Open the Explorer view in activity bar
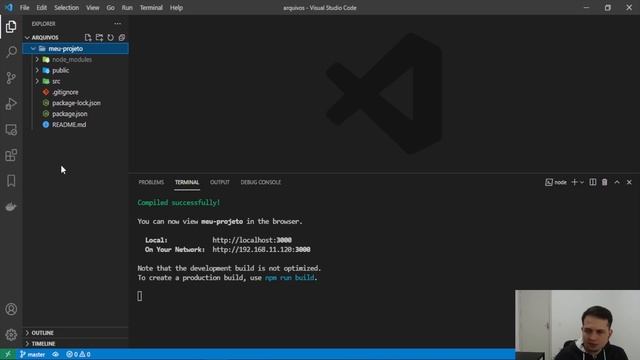The image size is (640, 360). [11, 27]
